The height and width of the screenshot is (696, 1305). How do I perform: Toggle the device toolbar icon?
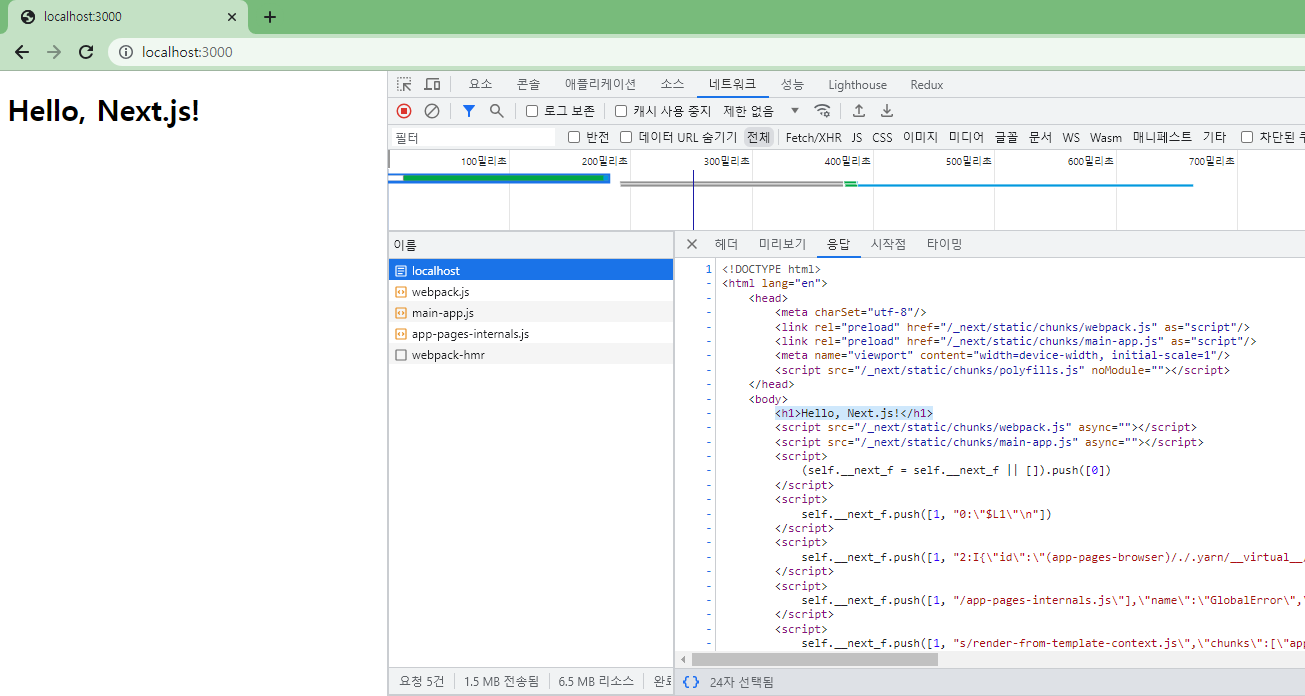(x=432, y=85)
